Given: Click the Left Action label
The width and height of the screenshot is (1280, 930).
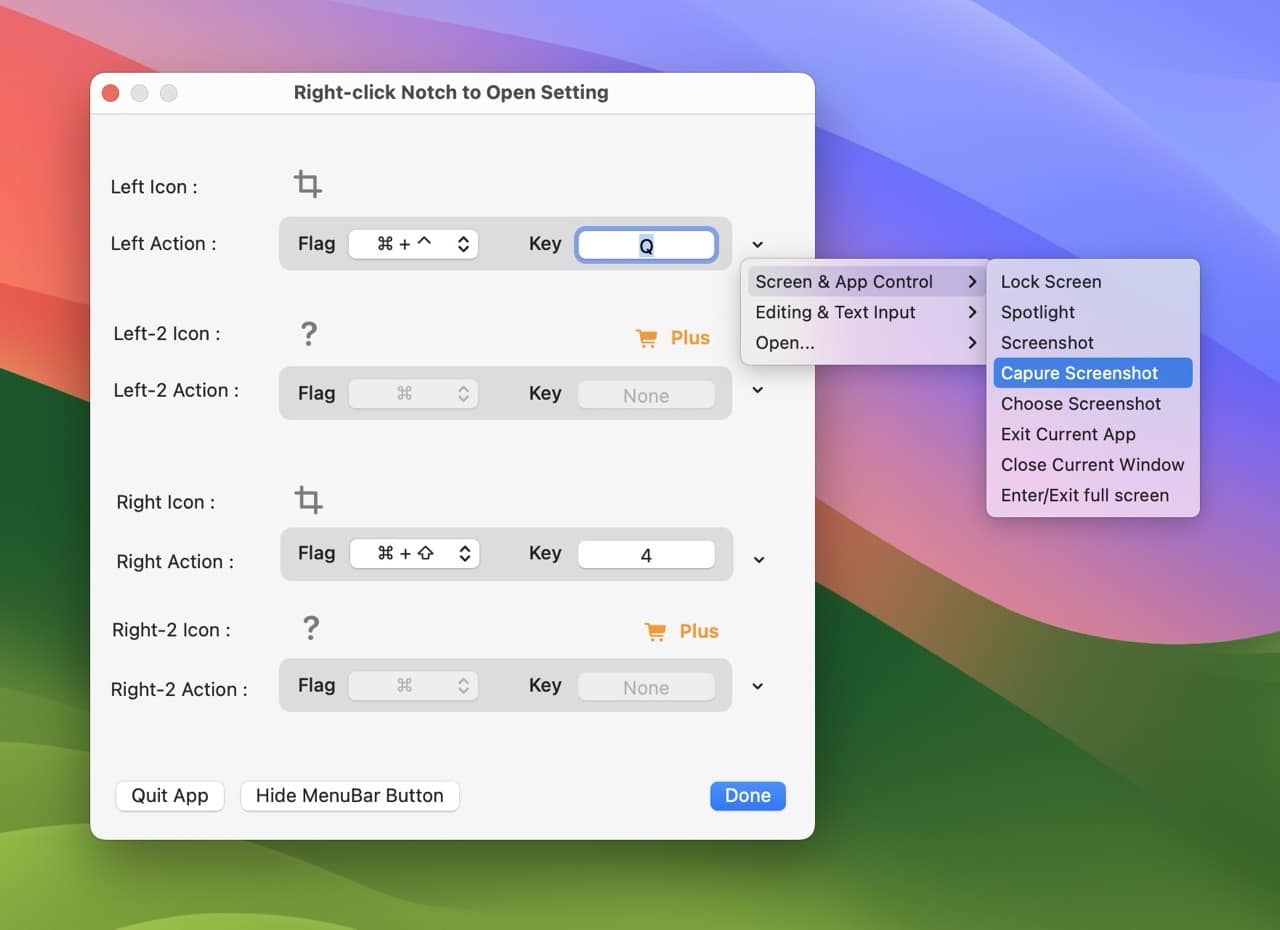Looking at the screenshot, I should [163, 243].
